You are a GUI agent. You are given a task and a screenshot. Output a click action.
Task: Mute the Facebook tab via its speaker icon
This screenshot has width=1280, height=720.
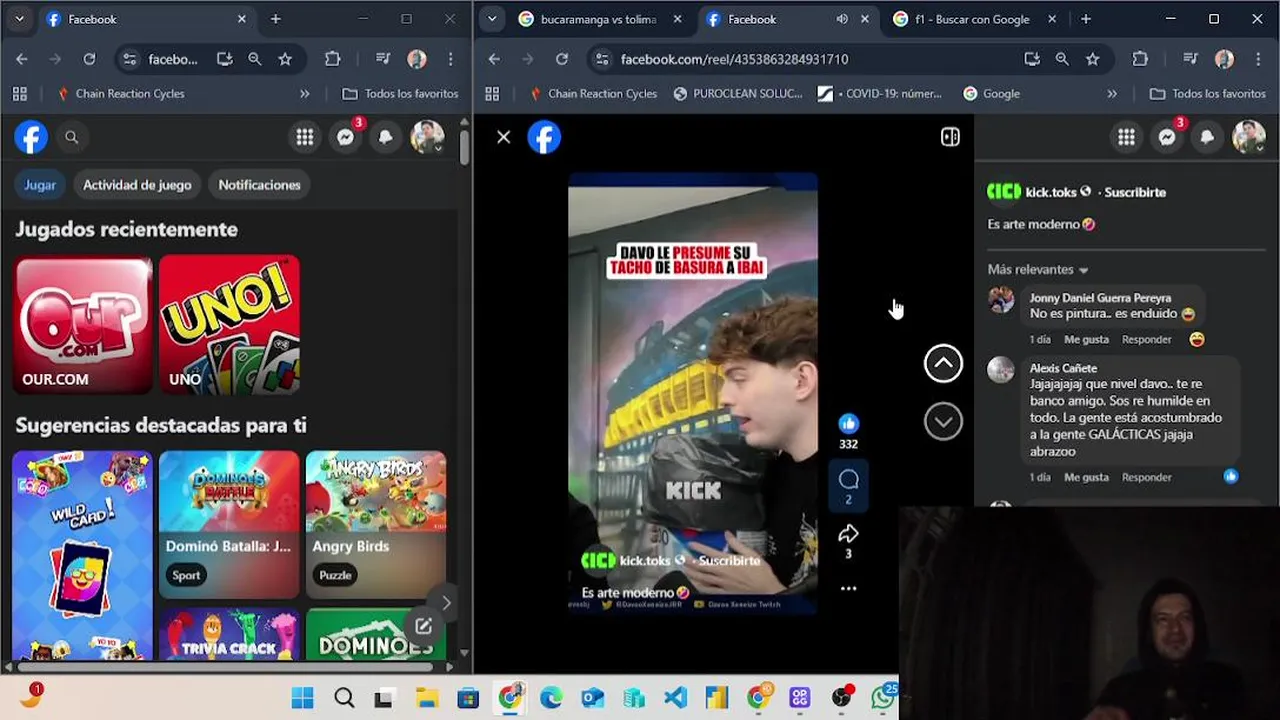pyautogui.click(x=842, y=19)
